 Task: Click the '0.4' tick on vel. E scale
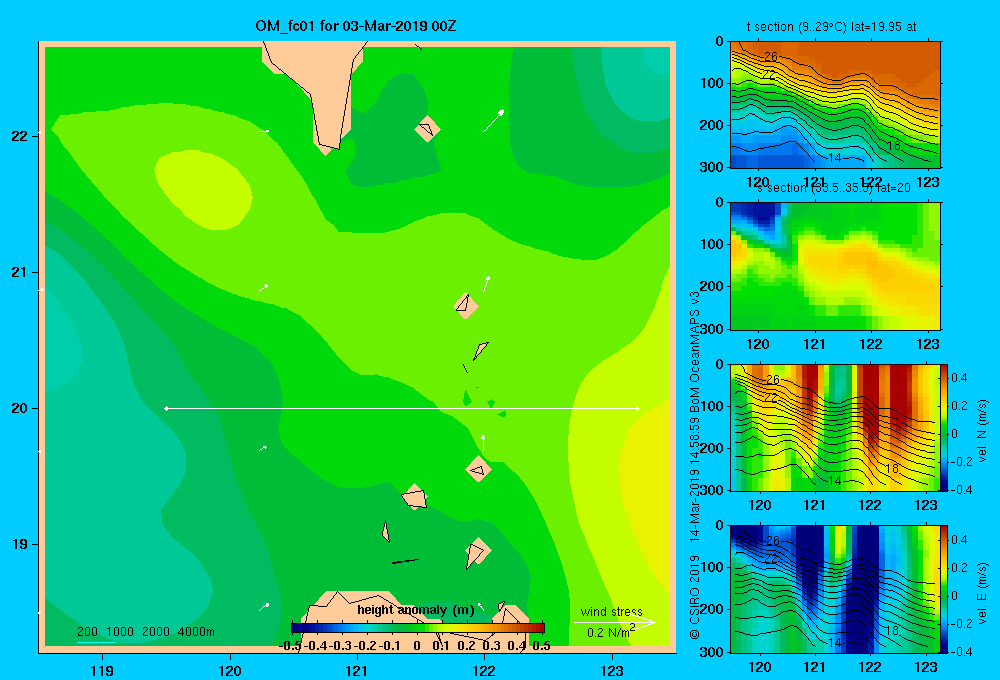coord(959,540)
